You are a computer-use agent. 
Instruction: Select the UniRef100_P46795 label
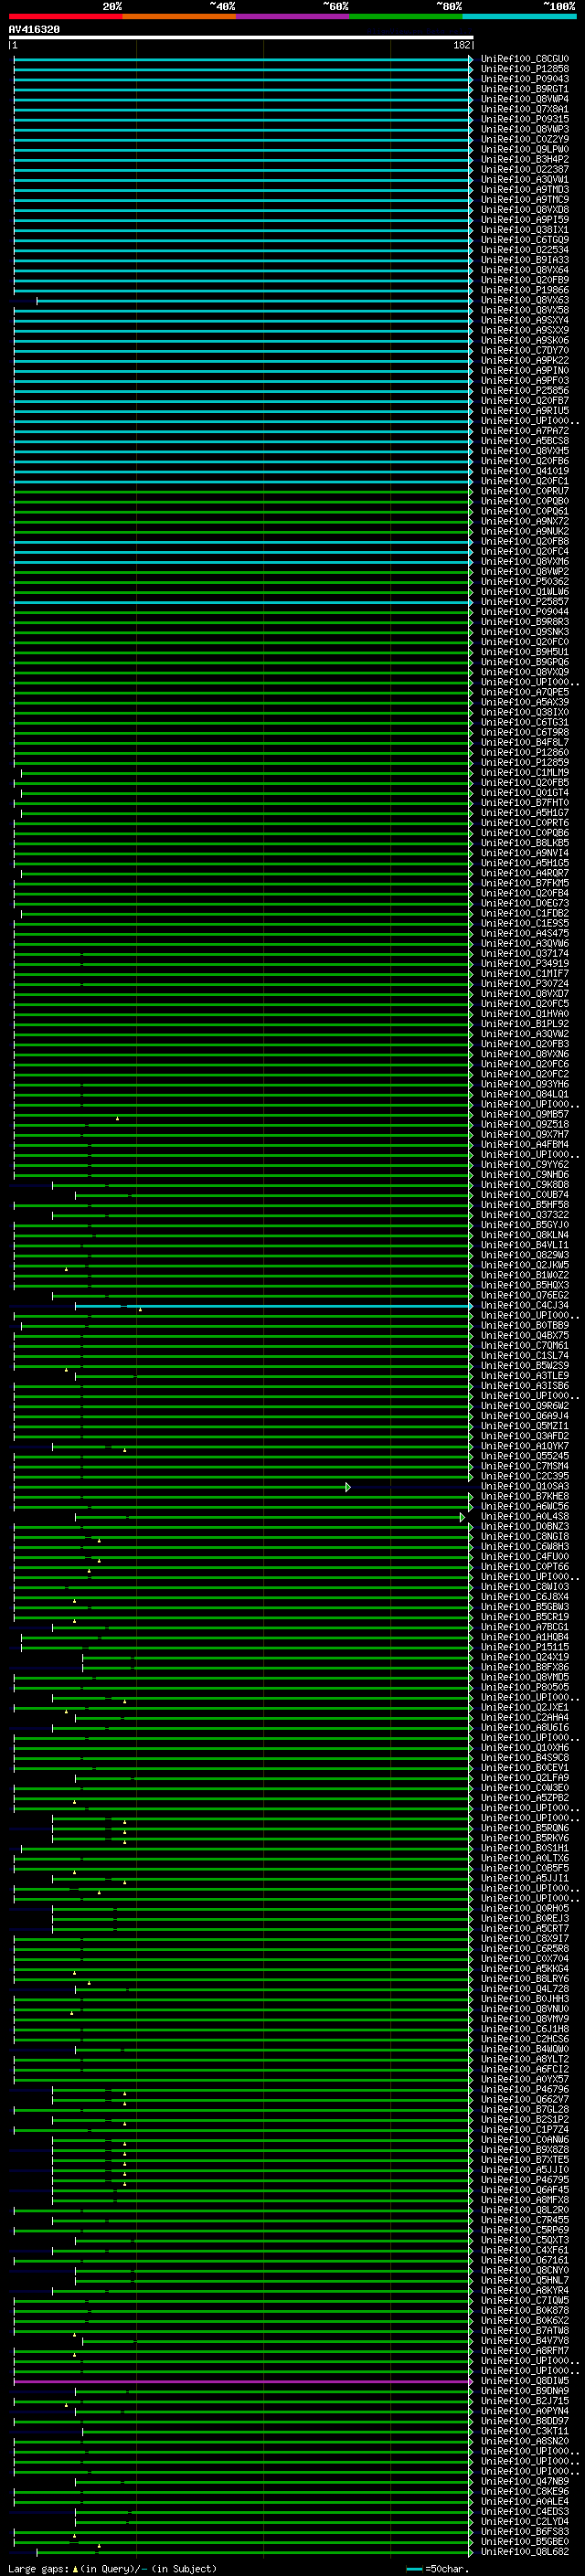tap(525, 2180)
